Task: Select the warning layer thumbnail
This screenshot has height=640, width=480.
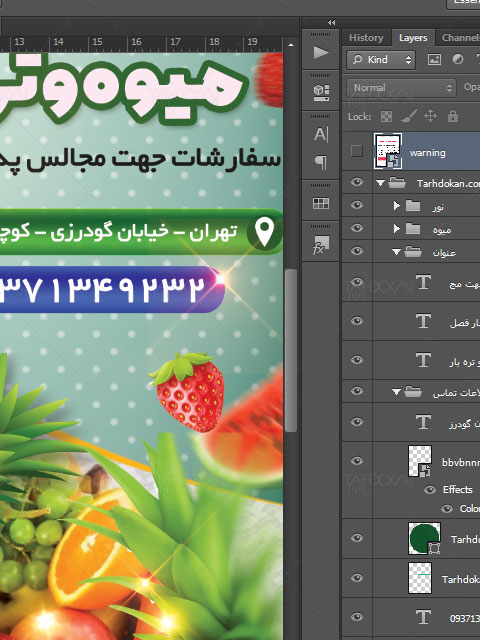Action: [x=388, y=151]
